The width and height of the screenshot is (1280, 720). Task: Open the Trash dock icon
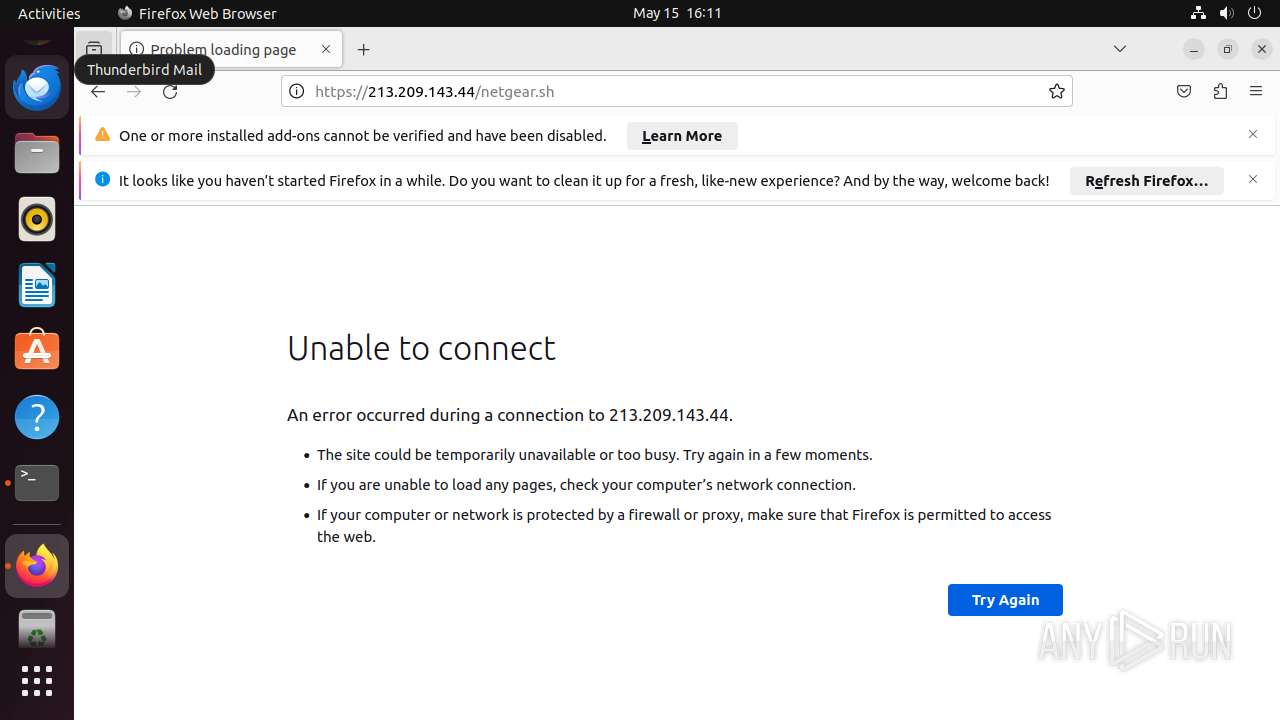click(37, 631)
